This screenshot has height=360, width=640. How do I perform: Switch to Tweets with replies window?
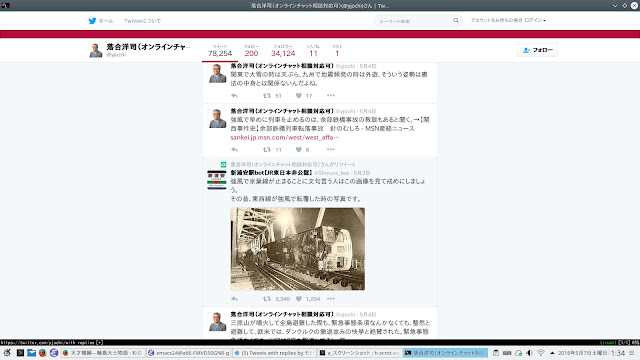click(275, 353)
